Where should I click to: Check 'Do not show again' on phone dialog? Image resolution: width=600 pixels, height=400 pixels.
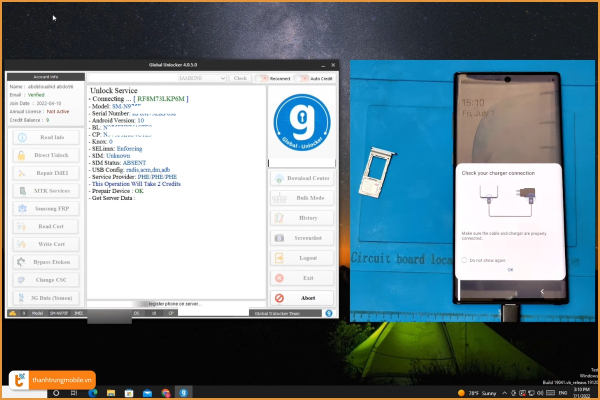tap(463, 259)
